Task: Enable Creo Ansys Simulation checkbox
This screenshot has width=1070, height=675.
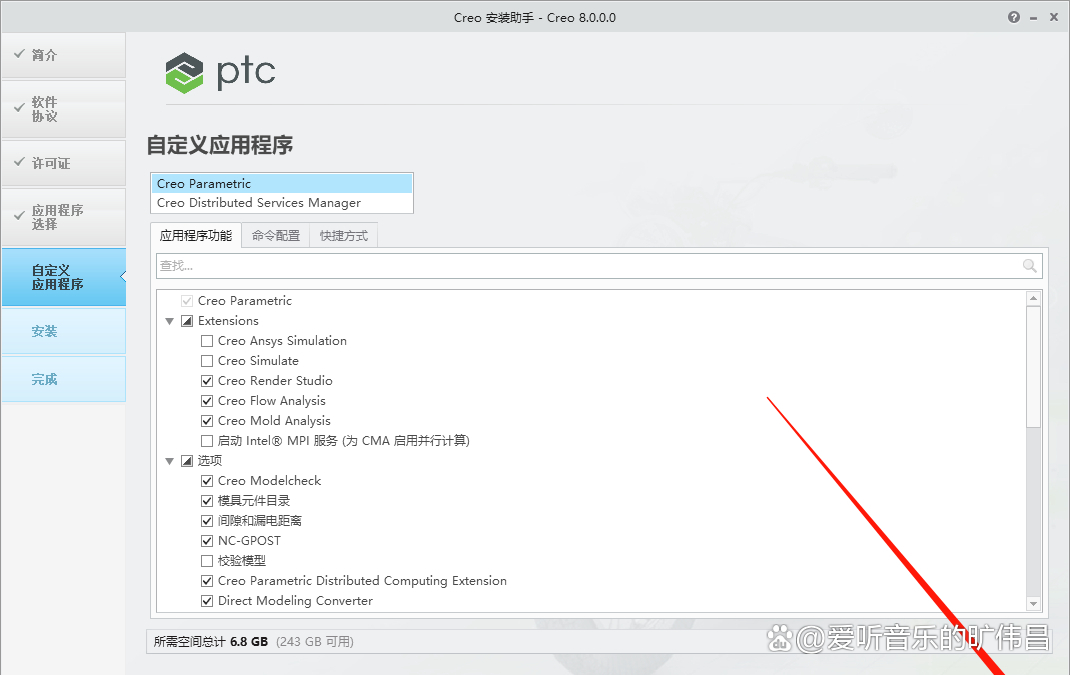Action: (x=207, y=341)
